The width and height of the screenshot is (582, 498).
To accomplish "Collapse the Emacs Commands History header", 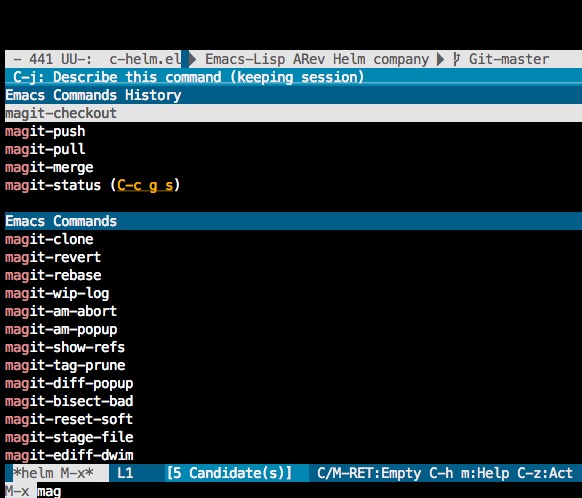I will pyautogui.click(x=293, y=95).
